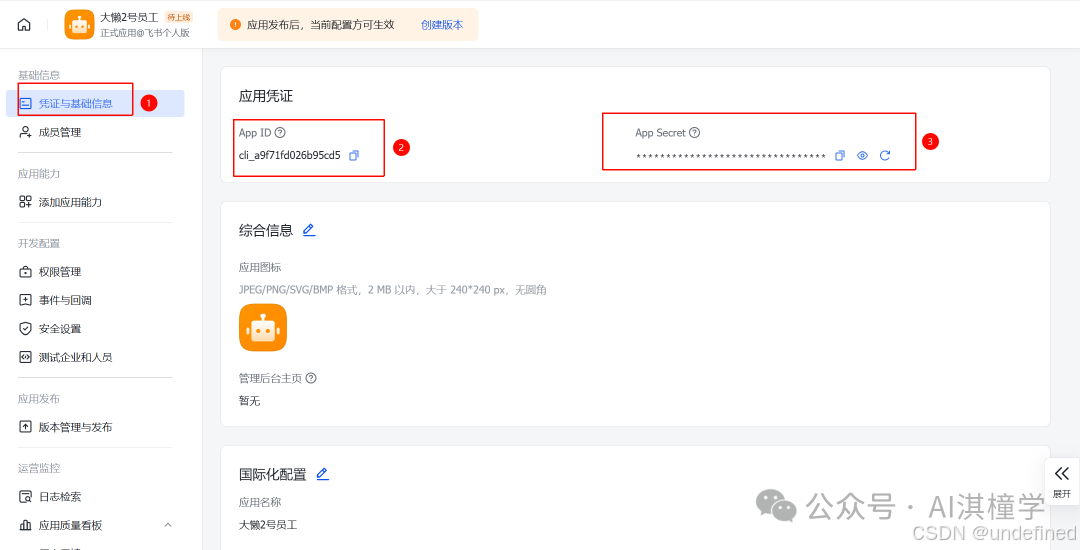
Task: Collapse the 应用质量看板 chevron
Action: click(168, 525)
